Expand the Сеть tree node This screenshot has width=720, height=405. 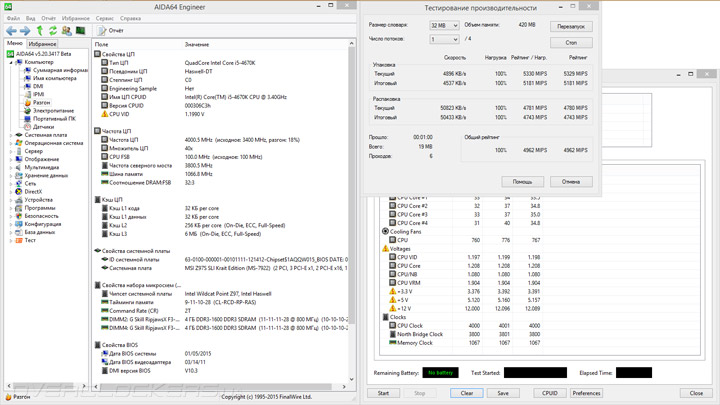tap(11, 184)
